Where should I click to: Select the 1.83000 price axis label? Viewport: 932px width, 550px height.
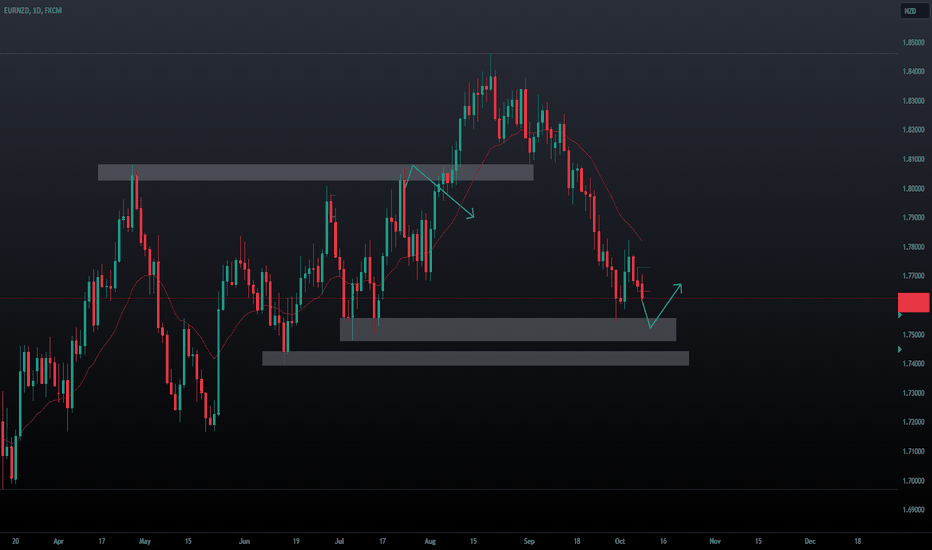[x=914, y=101]
